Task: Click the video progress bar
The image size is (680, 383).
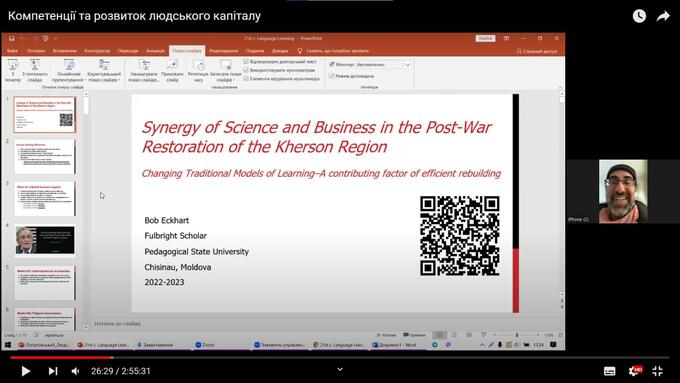Action: pyautogui.click(x=340, y=358)
